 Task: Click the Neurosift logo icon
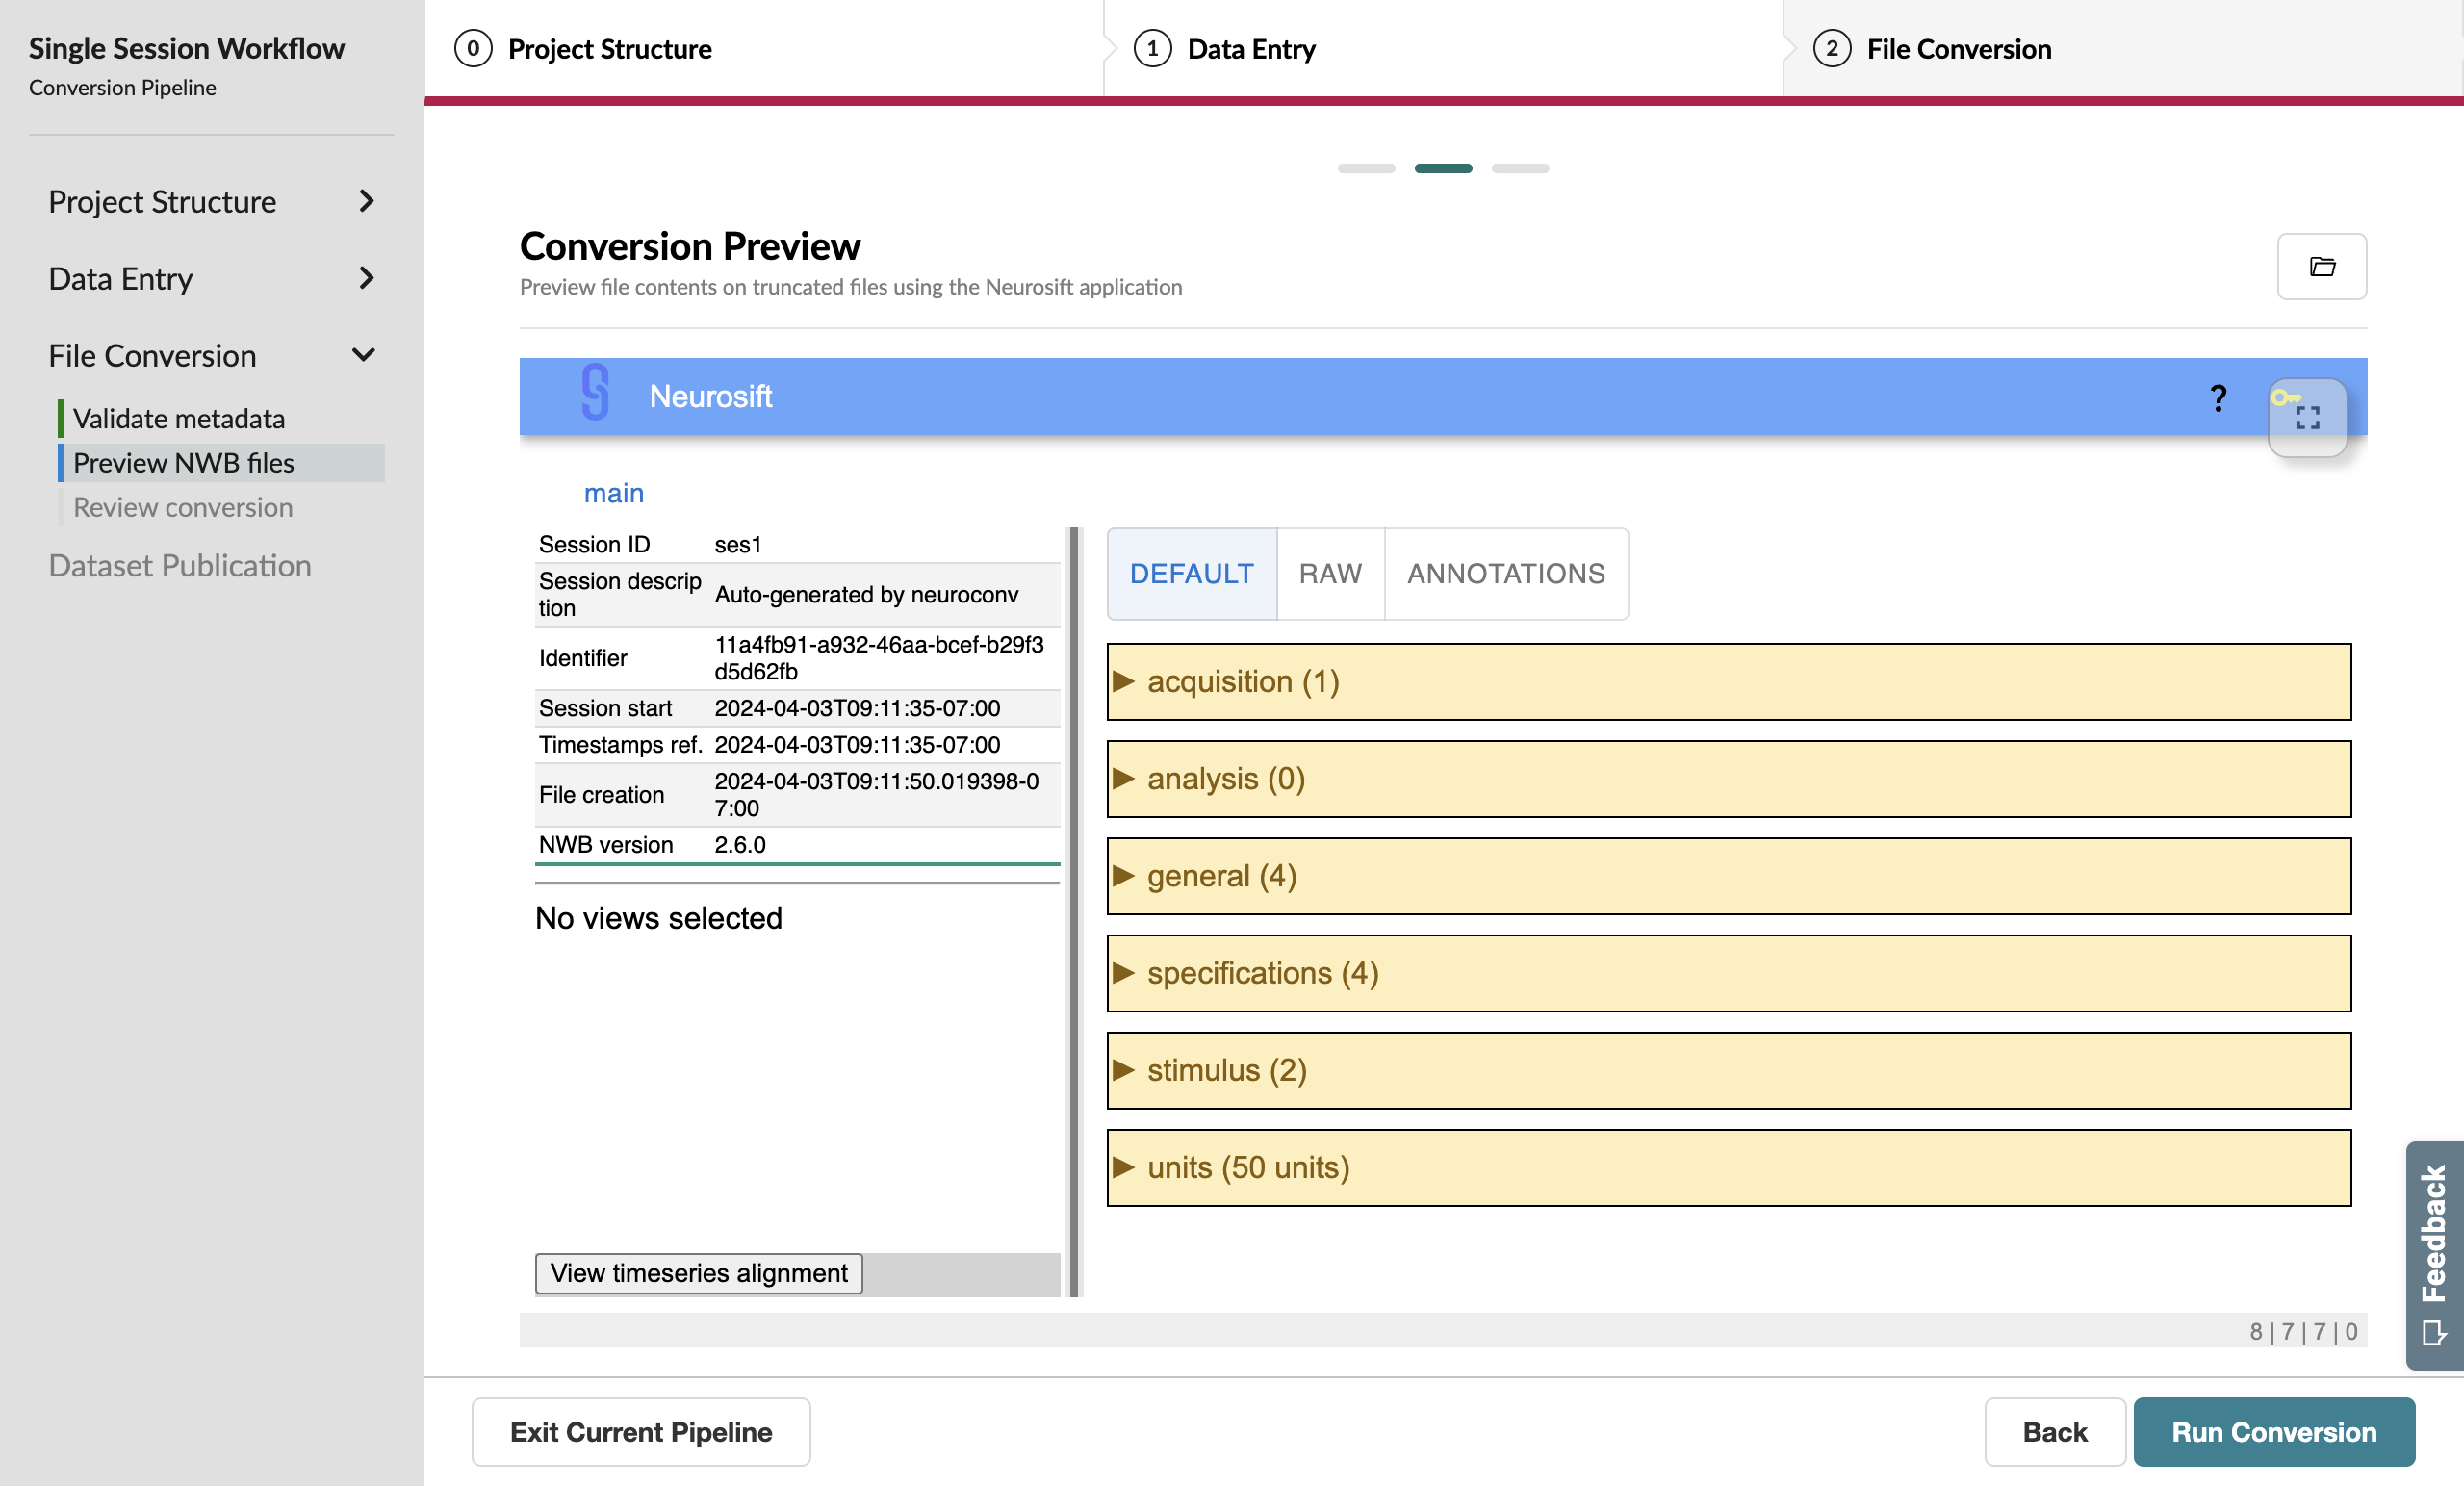tap(595, 392)
